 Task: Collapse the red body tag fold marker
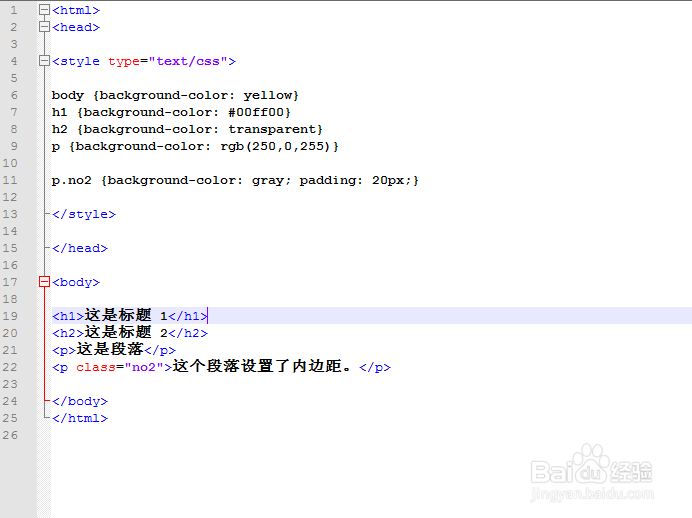44,282
